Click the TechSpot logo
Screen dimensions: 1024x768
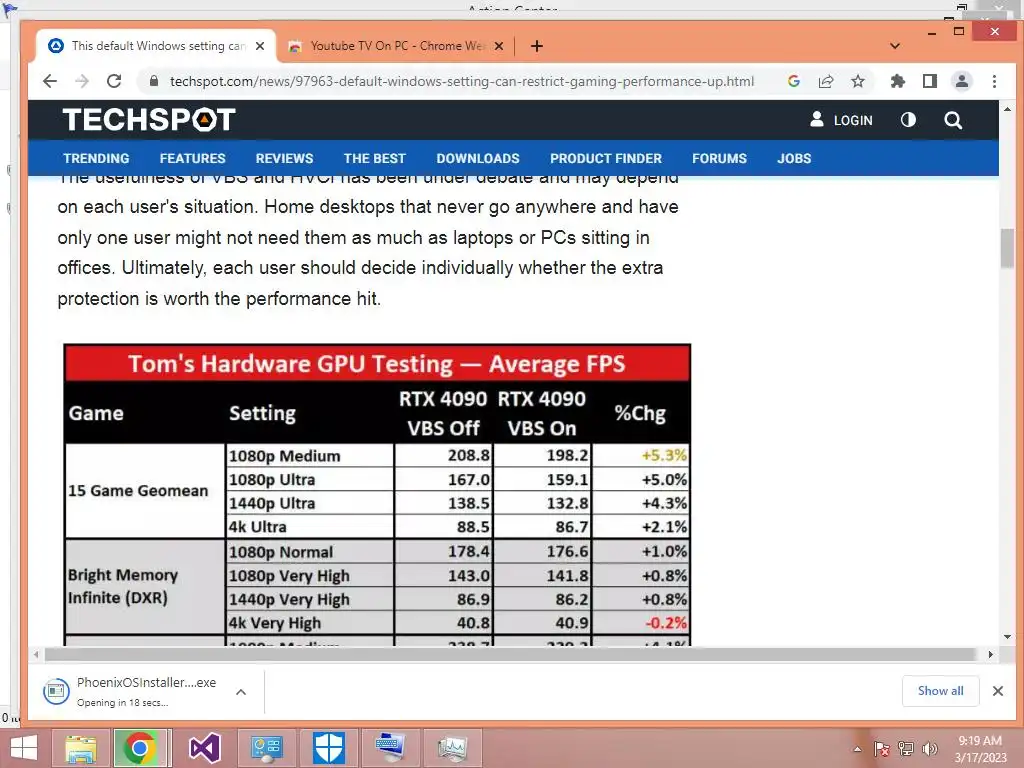(x=149, y=120)
